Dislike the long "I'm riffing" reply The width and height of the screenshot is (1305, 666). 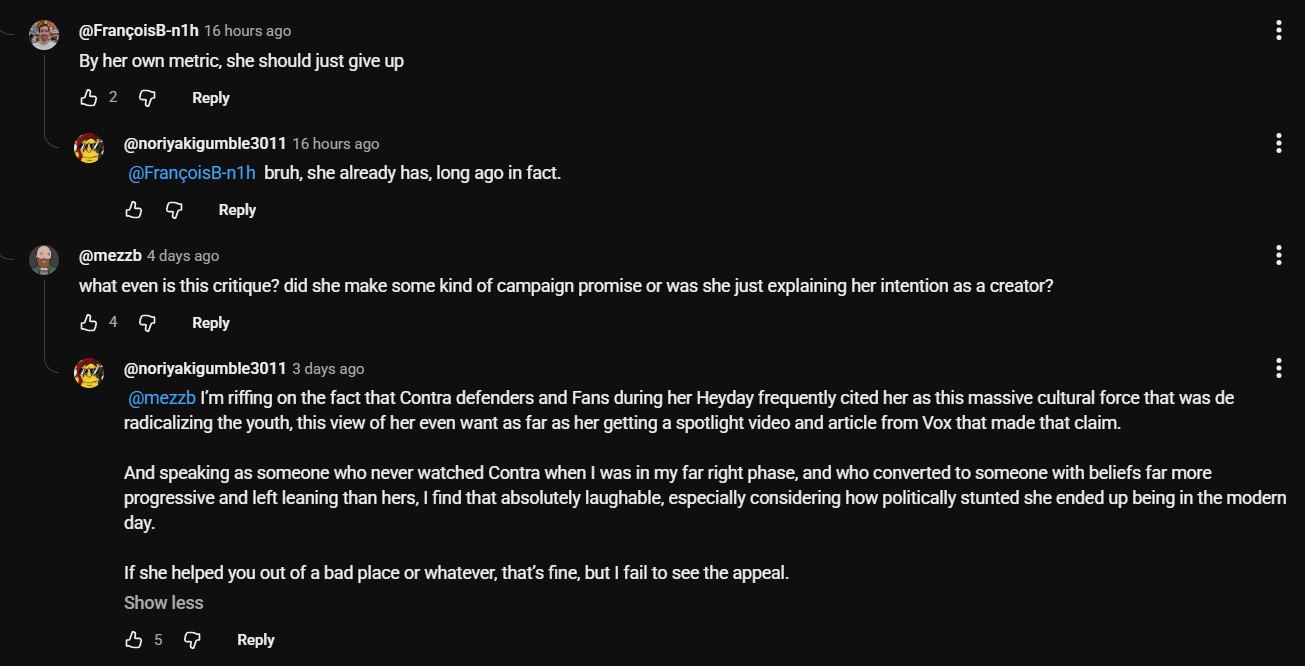pos(192,640)
